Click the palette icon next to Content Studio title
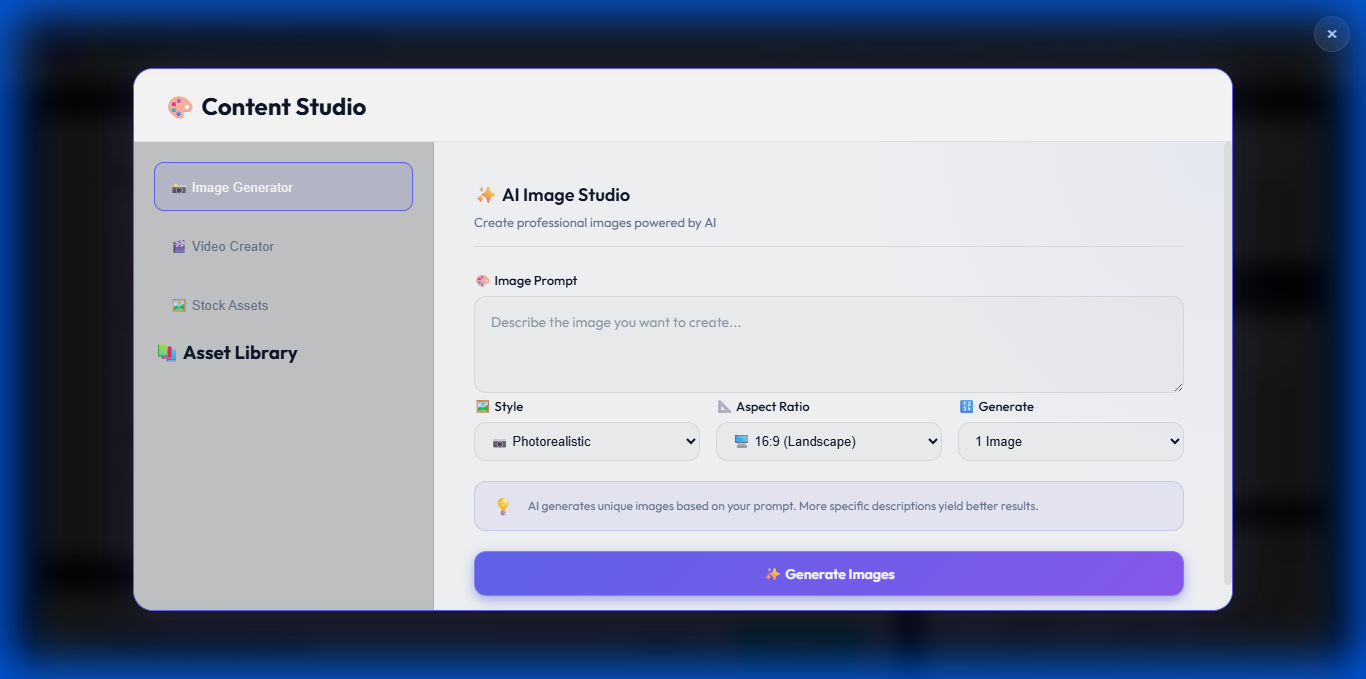1366x679 pixels. coord(179,106)
